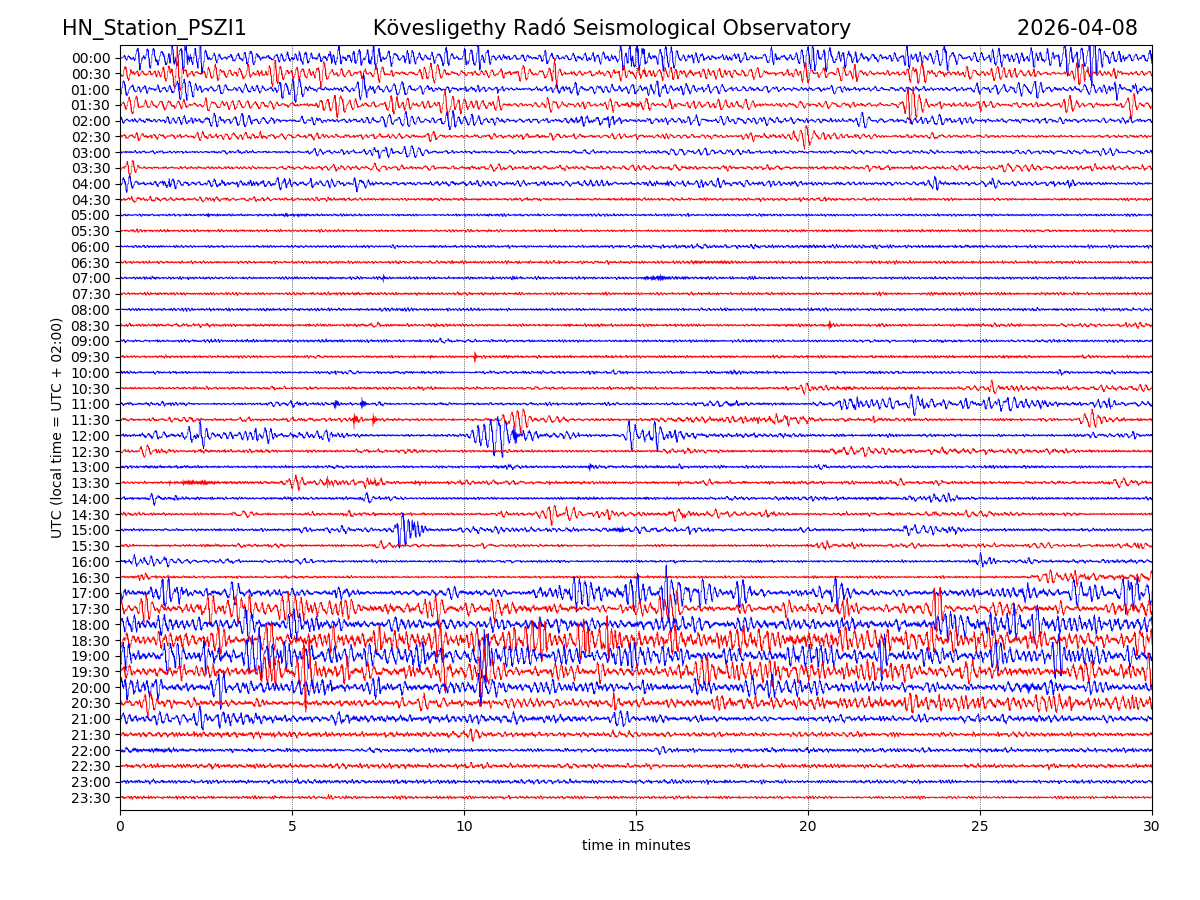Screen dimensions: 1200x900
Task: Click the 23:30 row time label
Action: coord(91,798)
